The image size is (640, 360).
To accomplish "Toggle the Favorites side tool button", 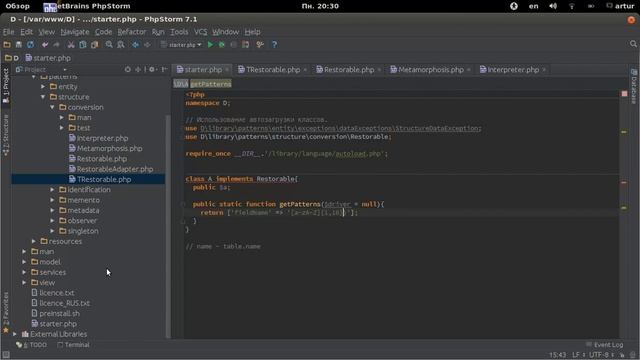I will click(6, 312).
